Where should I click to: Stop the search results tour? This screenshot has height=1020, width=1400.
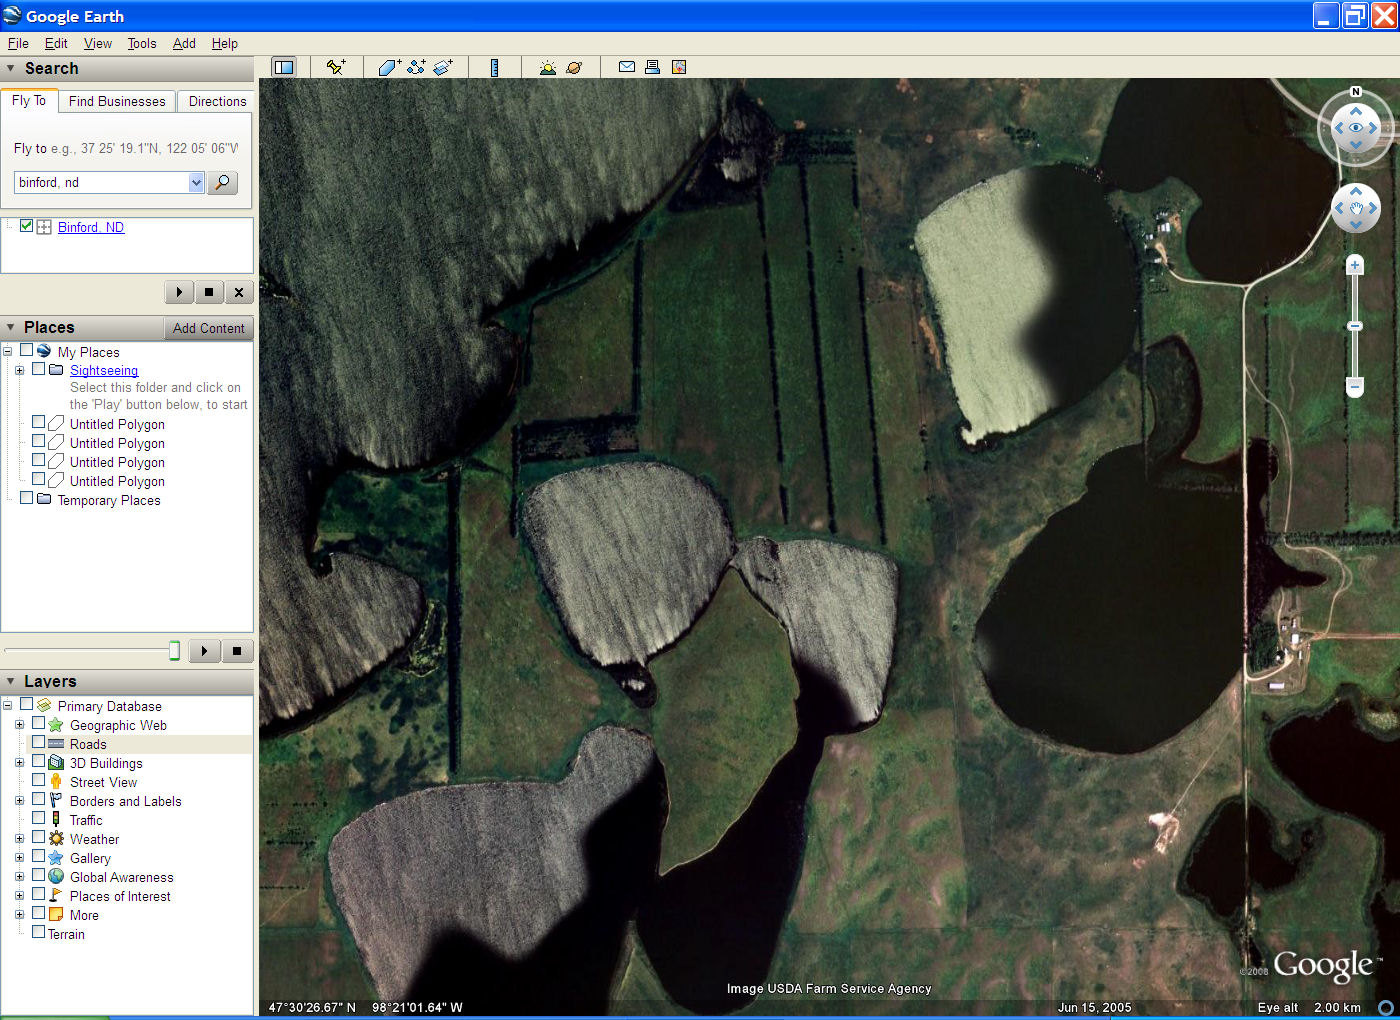[x=209, y=292]
